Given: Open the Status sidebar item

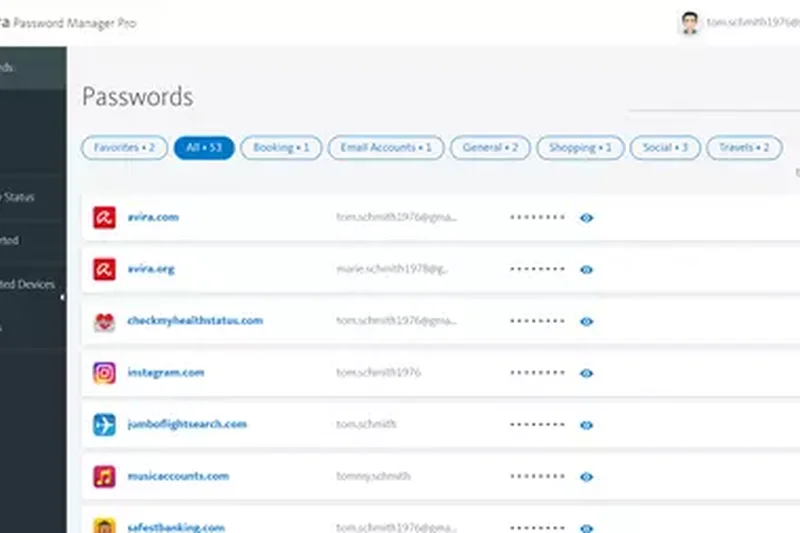Looking at the screenshot, I should click(18, 197).
